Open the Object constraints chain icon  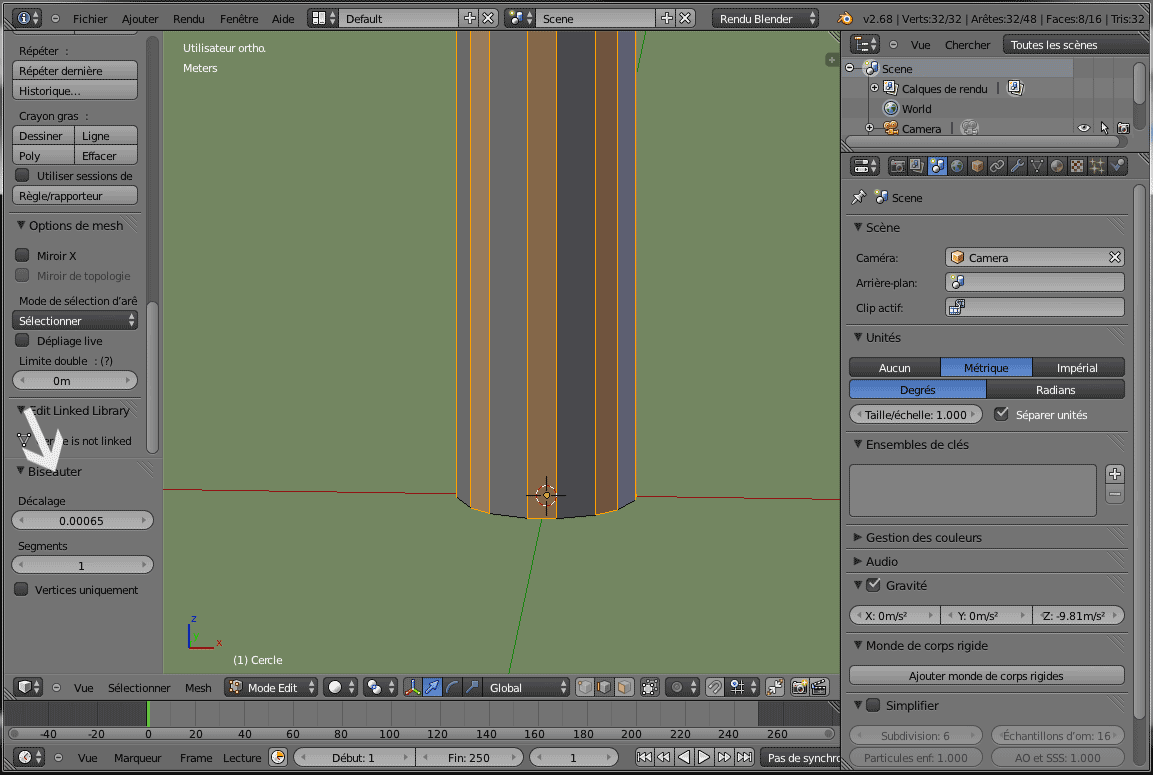pyautogui.click(x=997, y=166)
